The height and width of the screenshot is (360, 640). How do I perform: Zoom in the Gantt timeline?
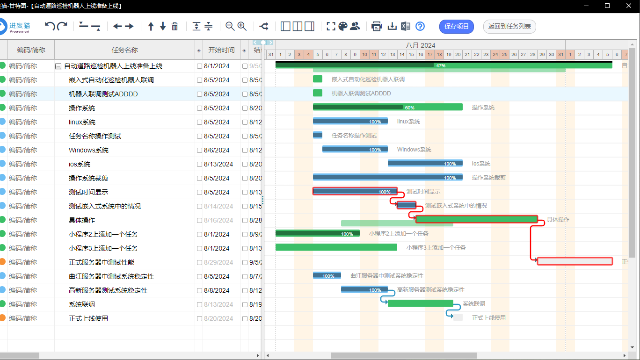click(x=242, y=26)
